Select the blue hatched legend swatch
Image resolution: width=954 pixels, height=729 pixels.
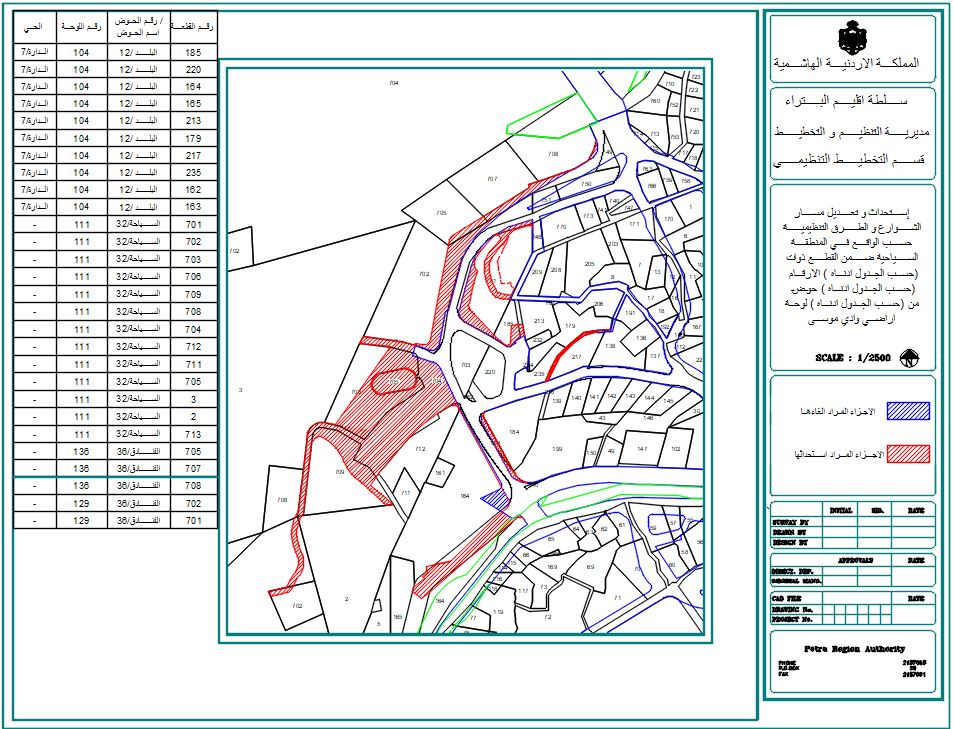[908, 411]
